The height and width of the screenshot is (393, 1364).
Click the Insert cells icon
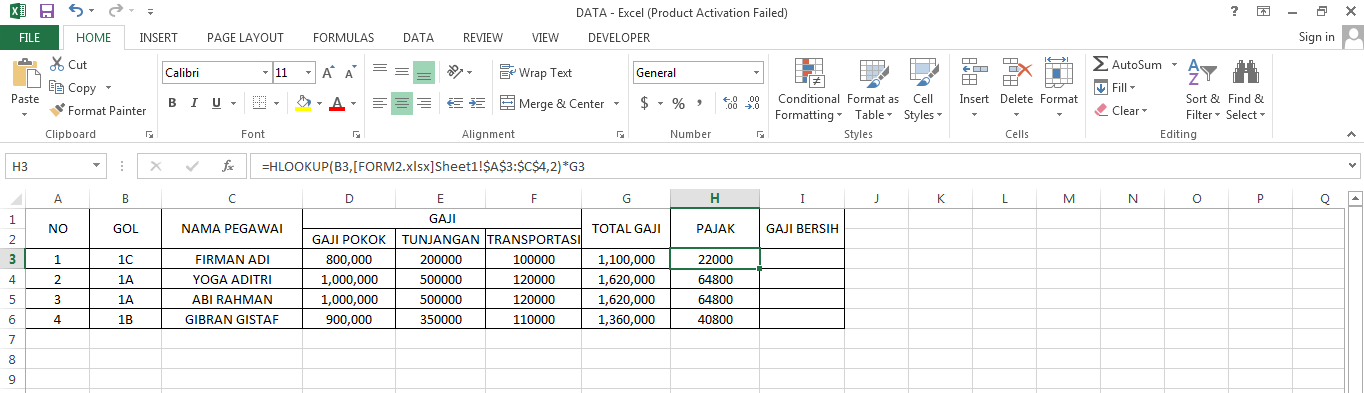[974, 73]
